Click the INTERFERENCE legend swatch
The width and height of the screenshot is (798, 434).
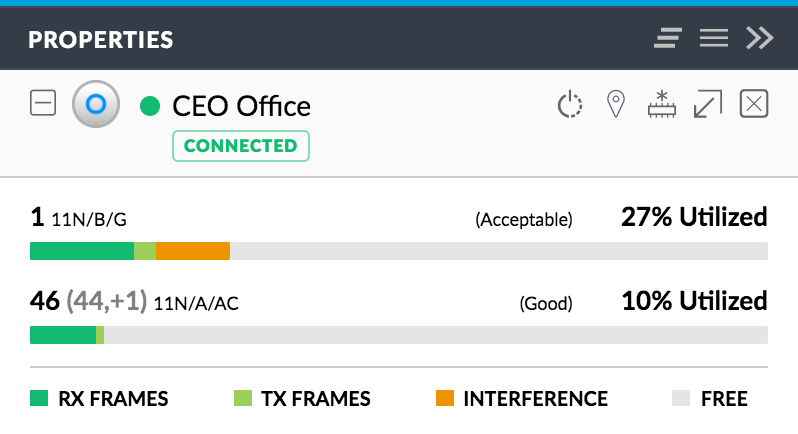click(445, 398)
